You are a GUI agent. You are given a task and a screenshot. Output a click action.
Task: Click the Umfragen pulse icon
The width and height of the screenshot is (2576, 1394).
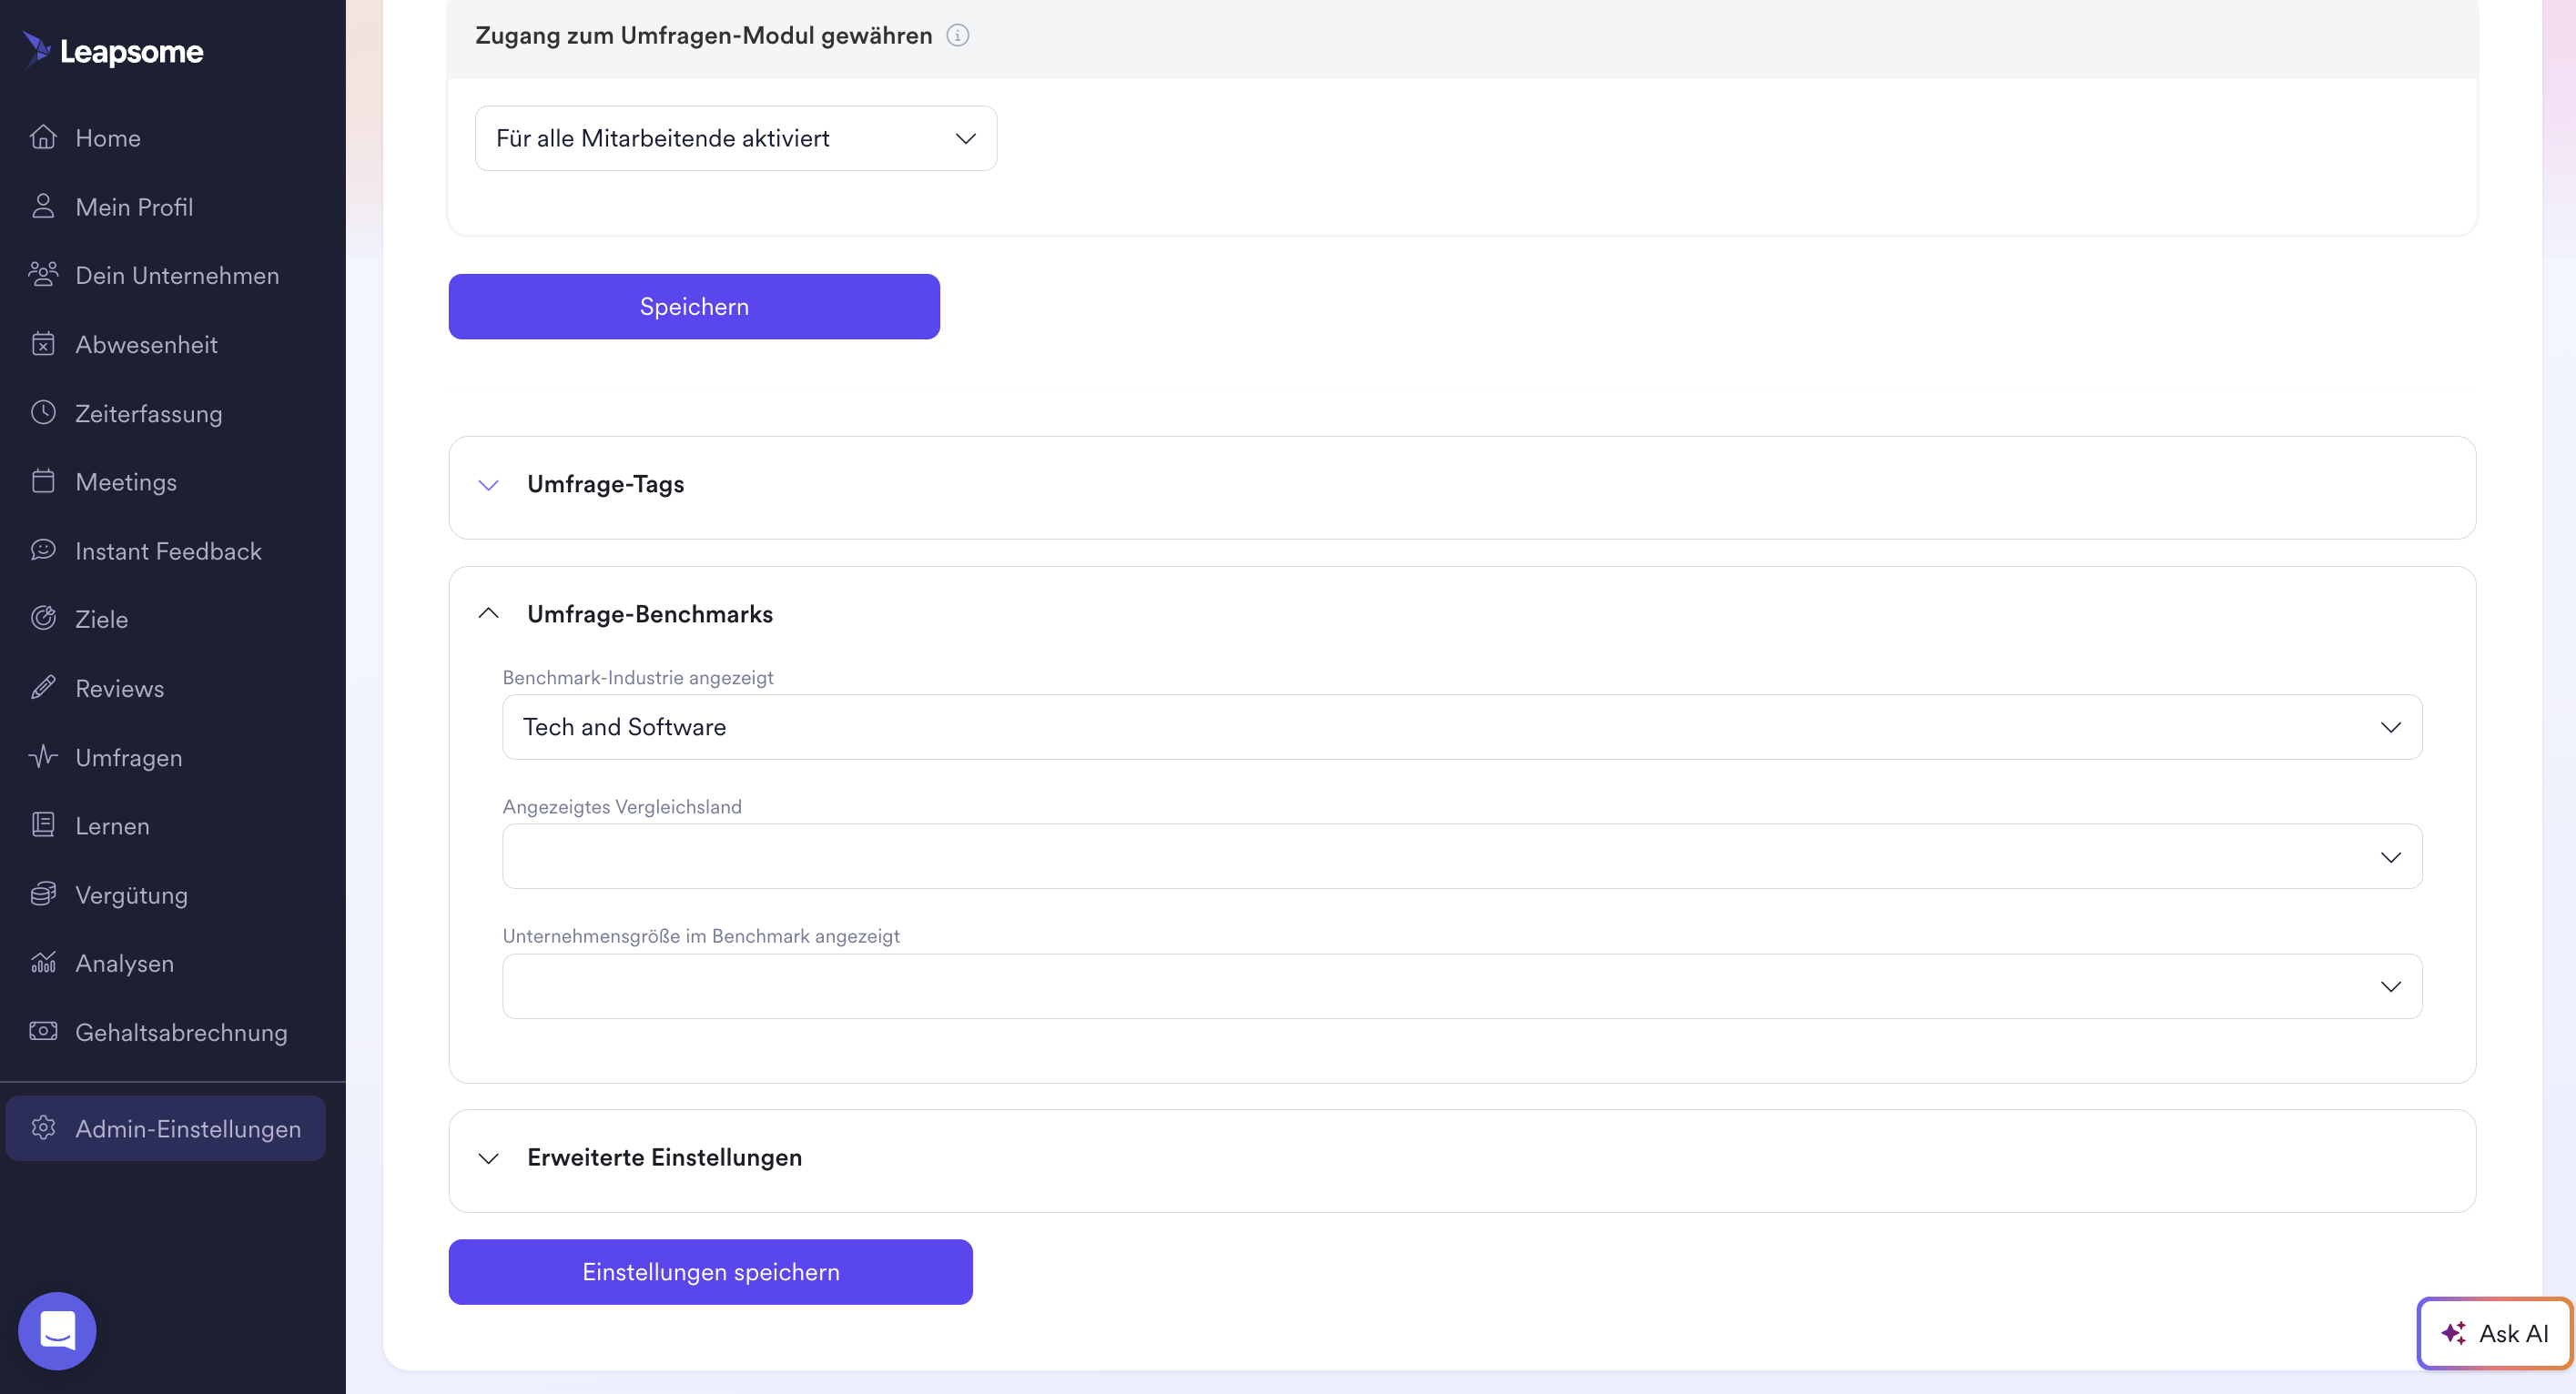click(43, 756)
